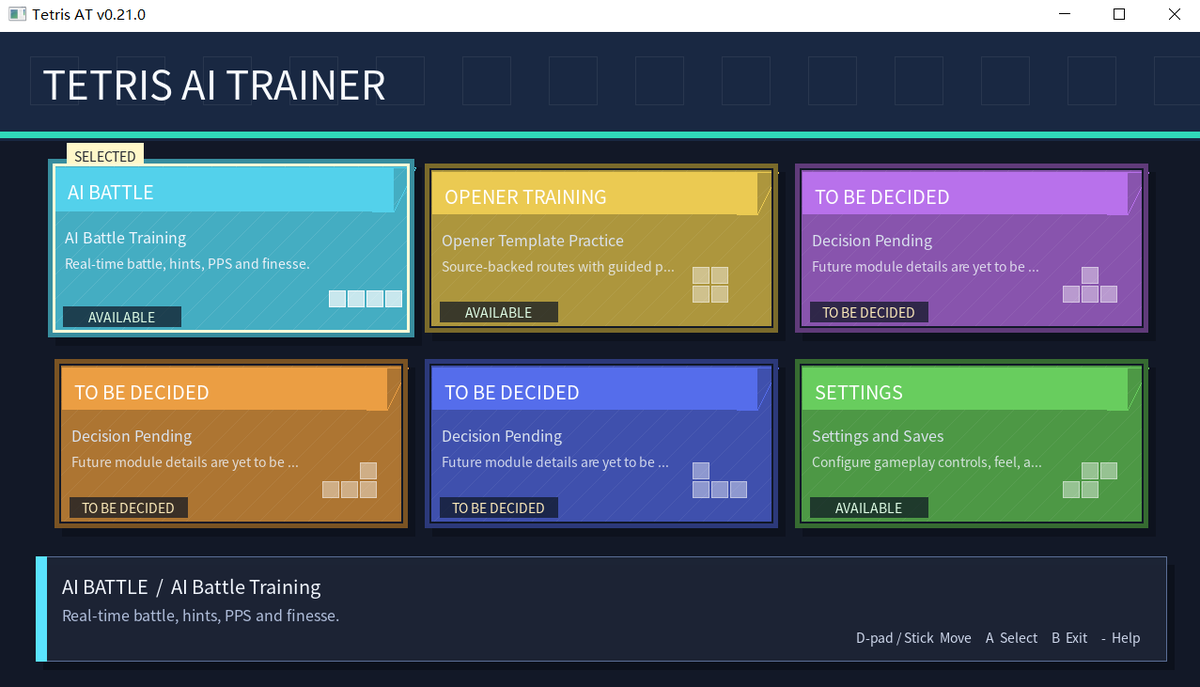
Task: Click 'Opener Template Practice' subtitle
Action: tap(533, 241)
